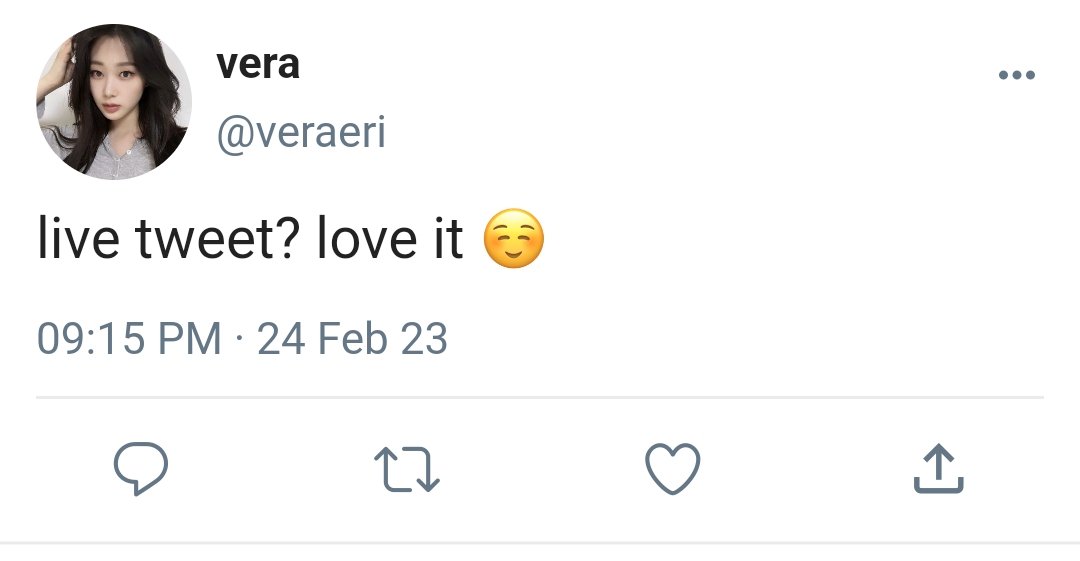Select the 24 Feb 23 date text
Viewport: 1080px width, 561px height.
pos(352,338)
